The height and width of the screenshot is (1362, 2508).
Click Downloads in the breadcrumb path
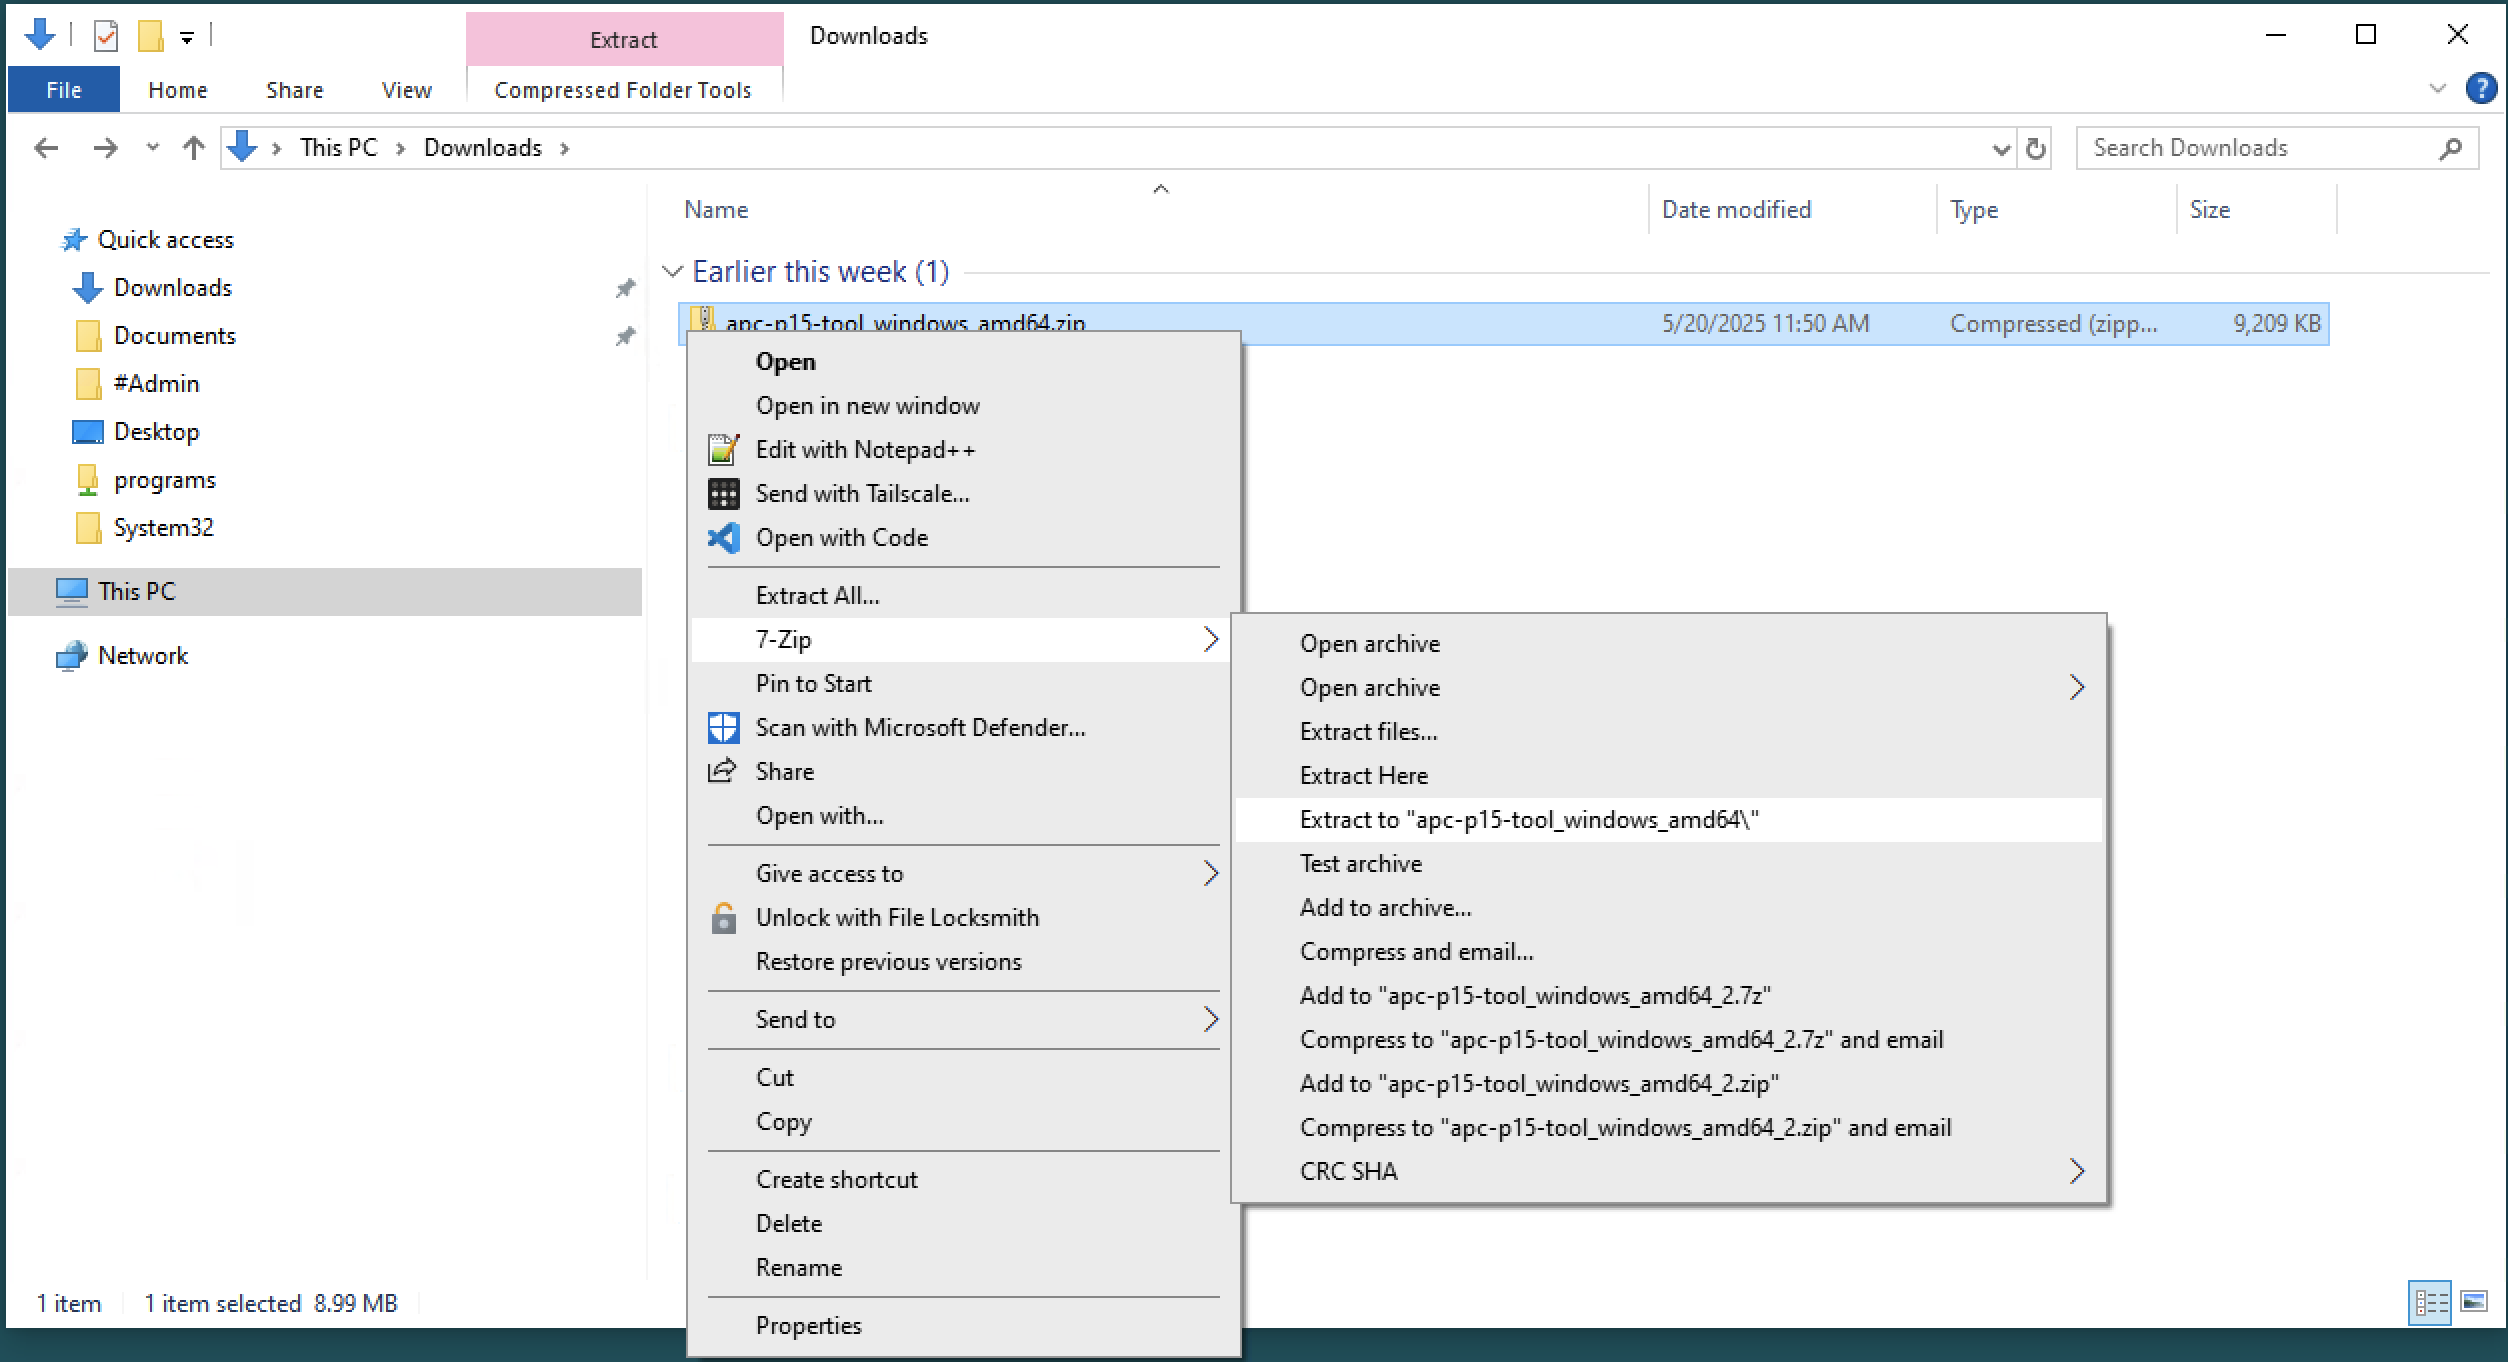pyautogui.click(x=482, y=148)
